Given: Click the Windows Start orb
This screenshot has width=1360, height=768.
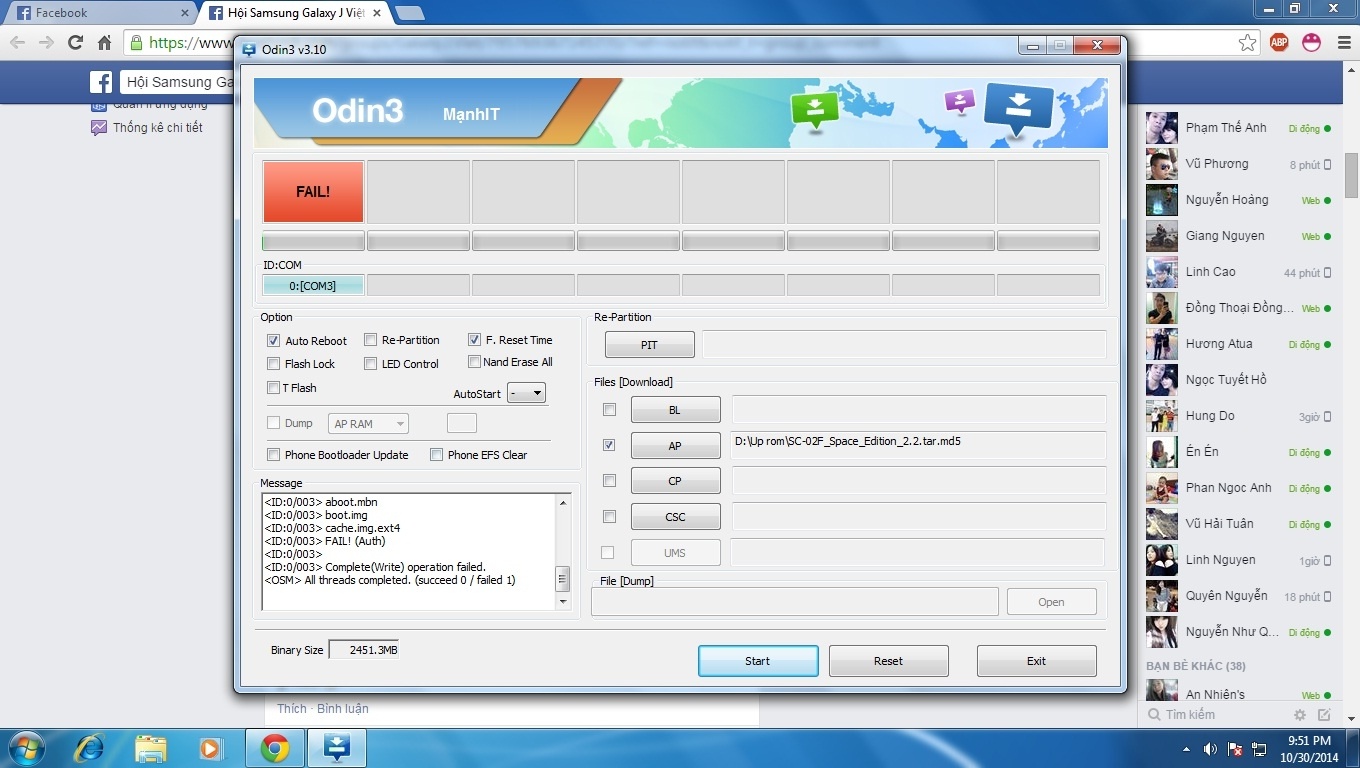Looking at the screenshot, I should point(25,748).
